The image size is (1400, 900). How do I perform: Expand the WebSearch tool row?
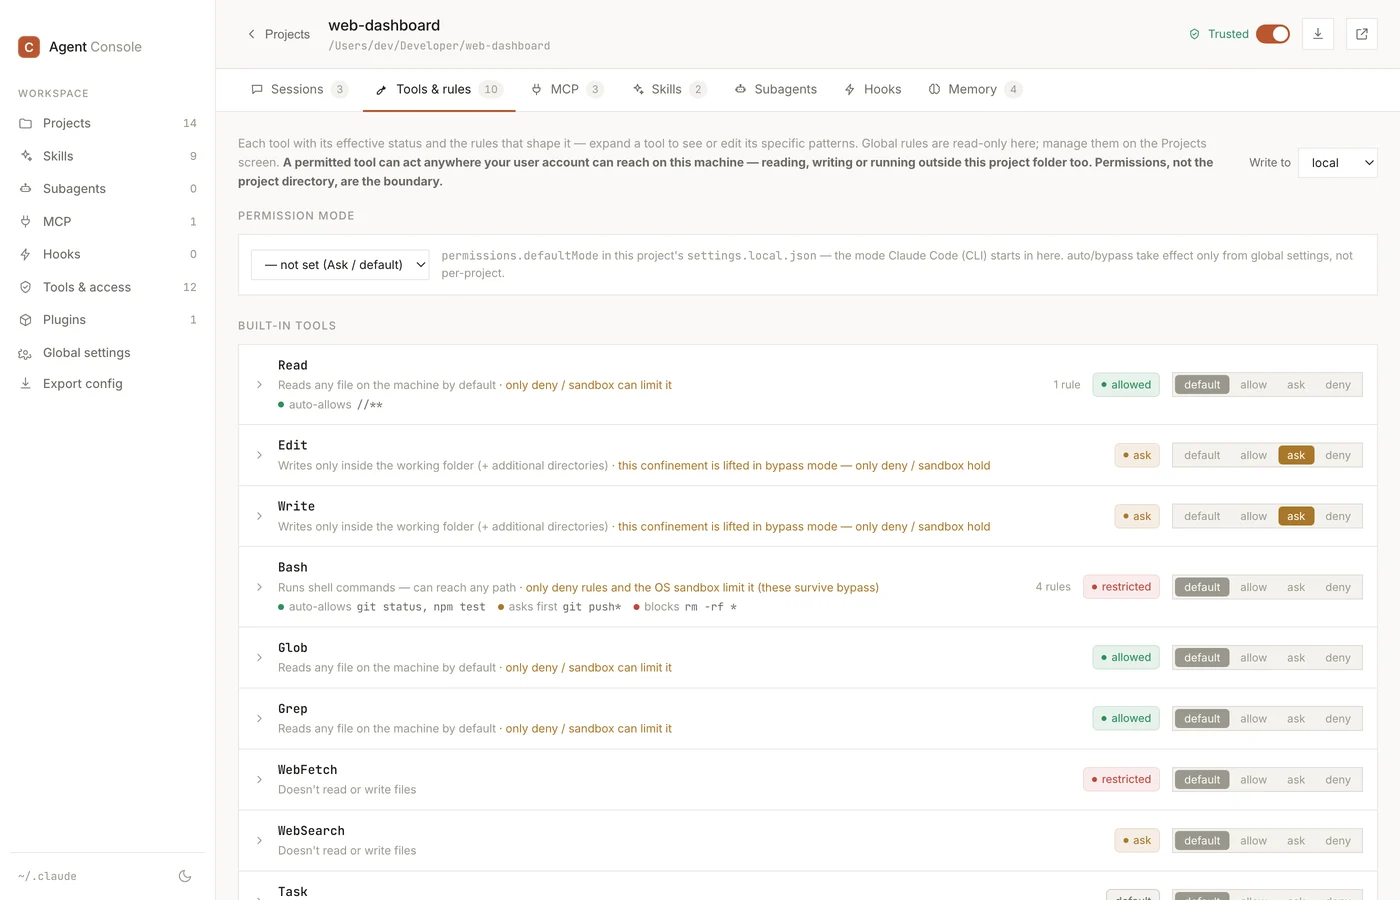[259, 841]
